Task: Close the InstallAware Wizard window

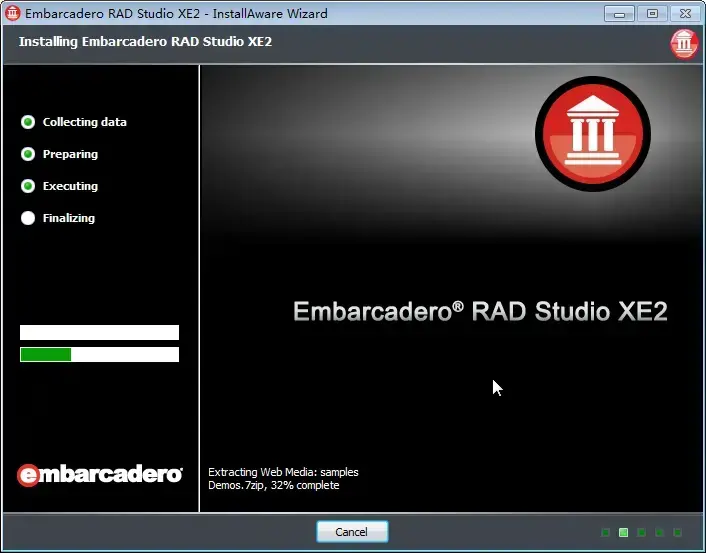Action: [685, 14]
